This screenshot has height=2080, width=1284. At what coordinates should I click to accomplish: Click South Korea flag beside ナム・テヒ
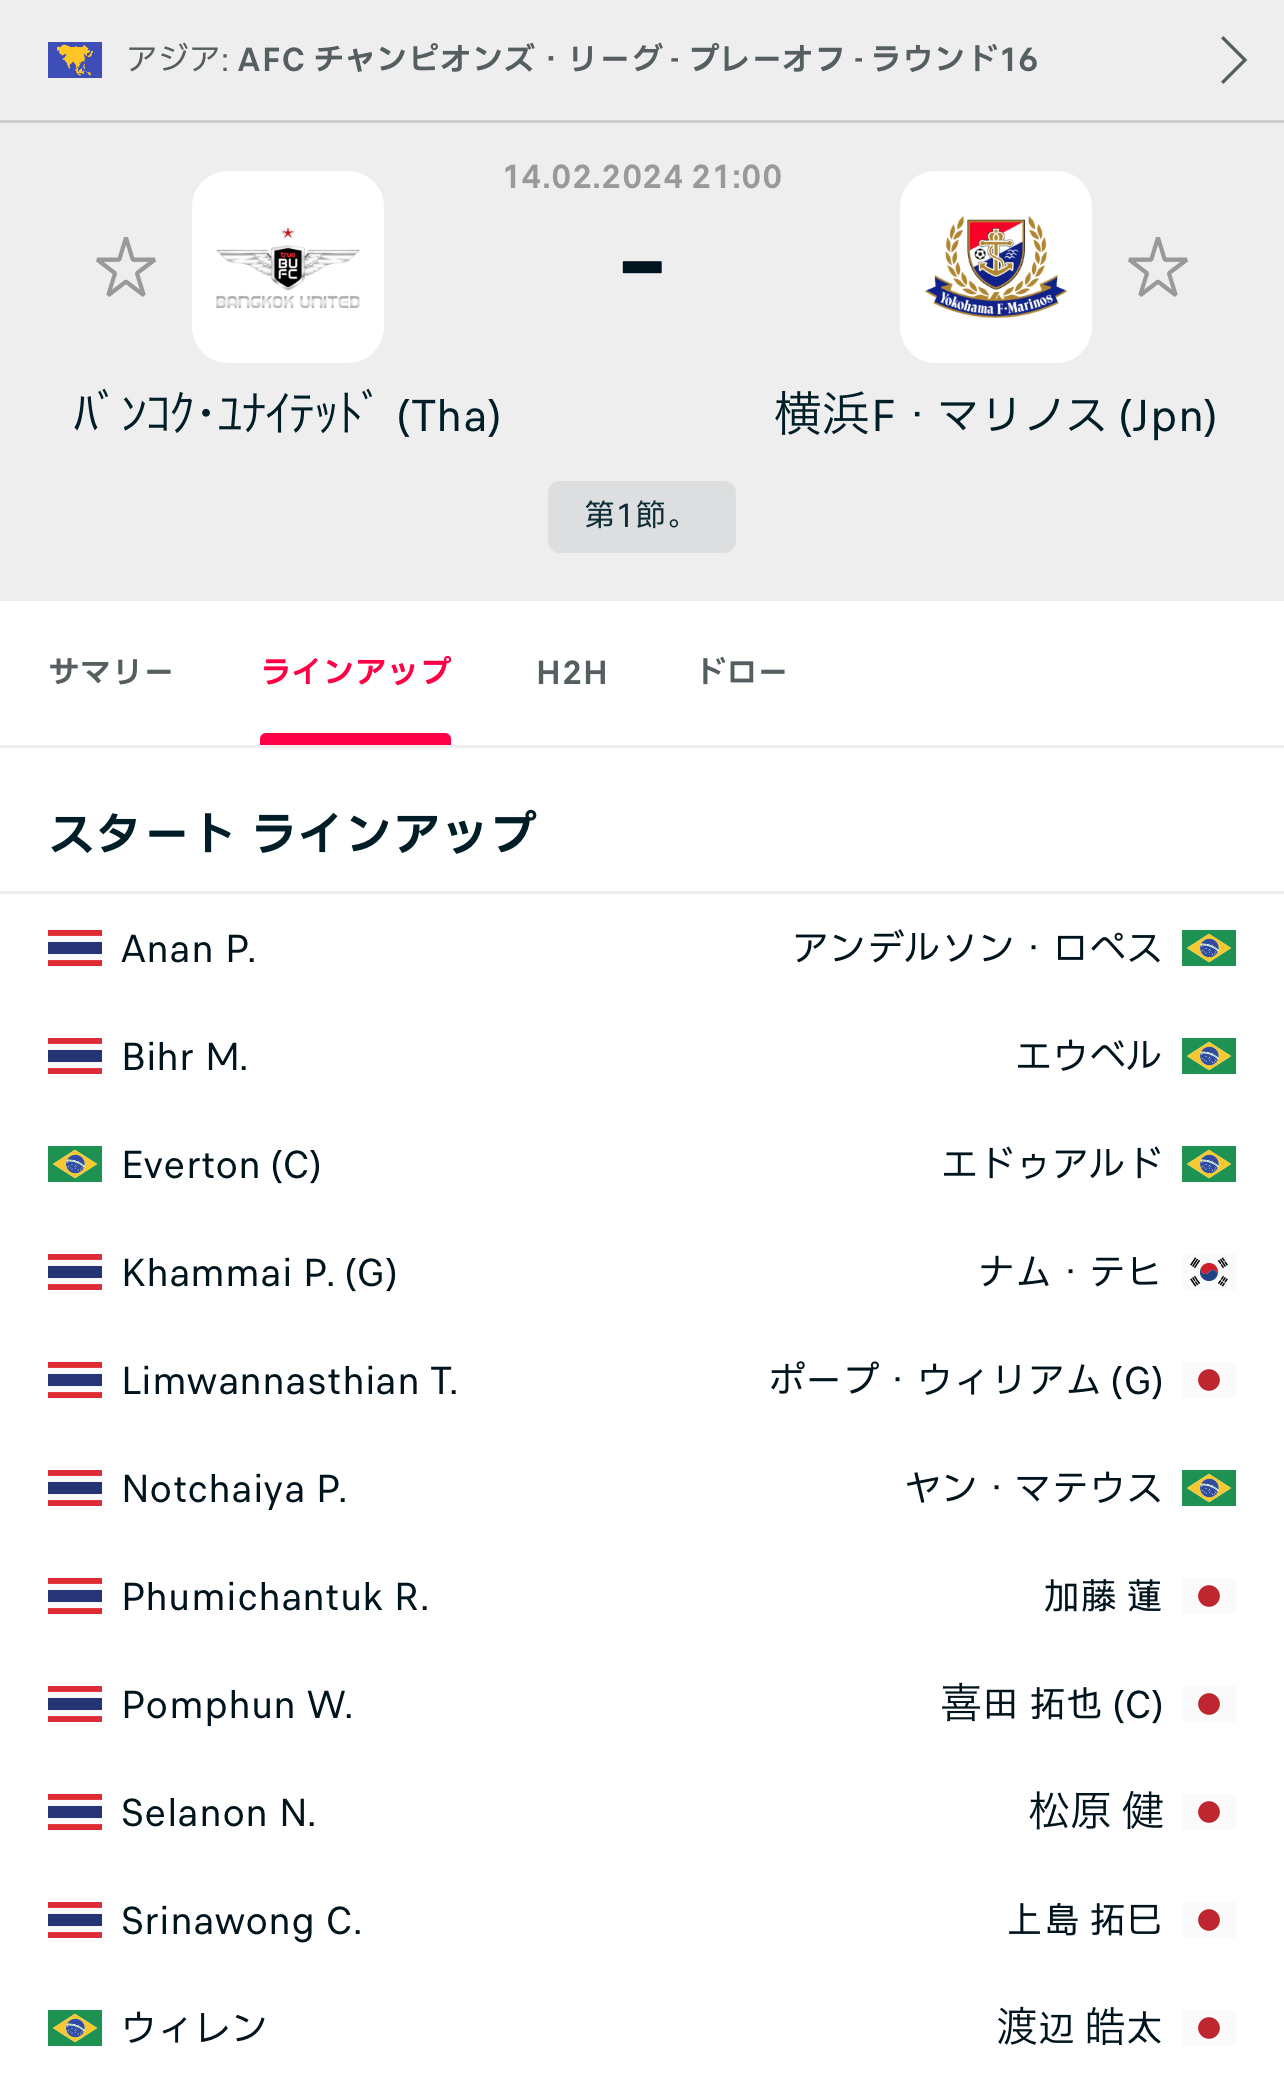pyautogui.click(x=1208, y=1272)
